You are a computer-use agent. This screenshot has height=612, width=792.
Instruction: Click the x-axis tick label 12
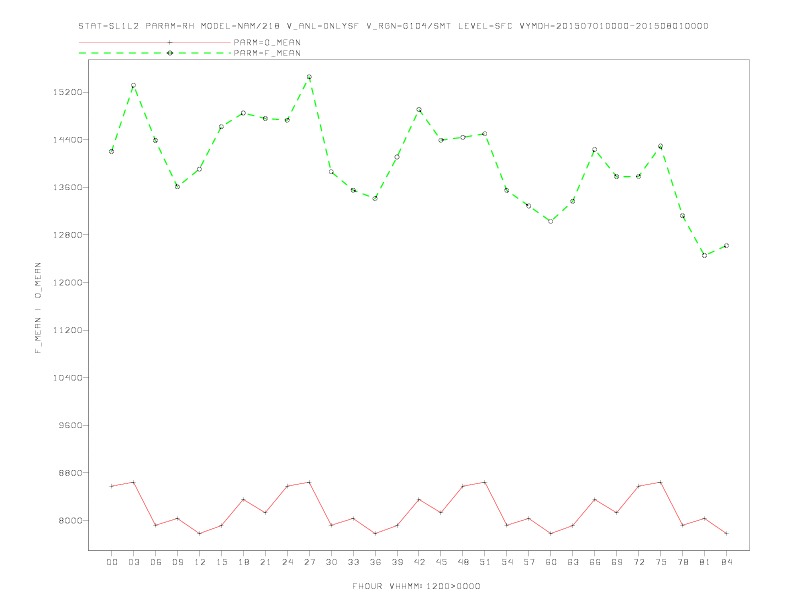(200, 562)
